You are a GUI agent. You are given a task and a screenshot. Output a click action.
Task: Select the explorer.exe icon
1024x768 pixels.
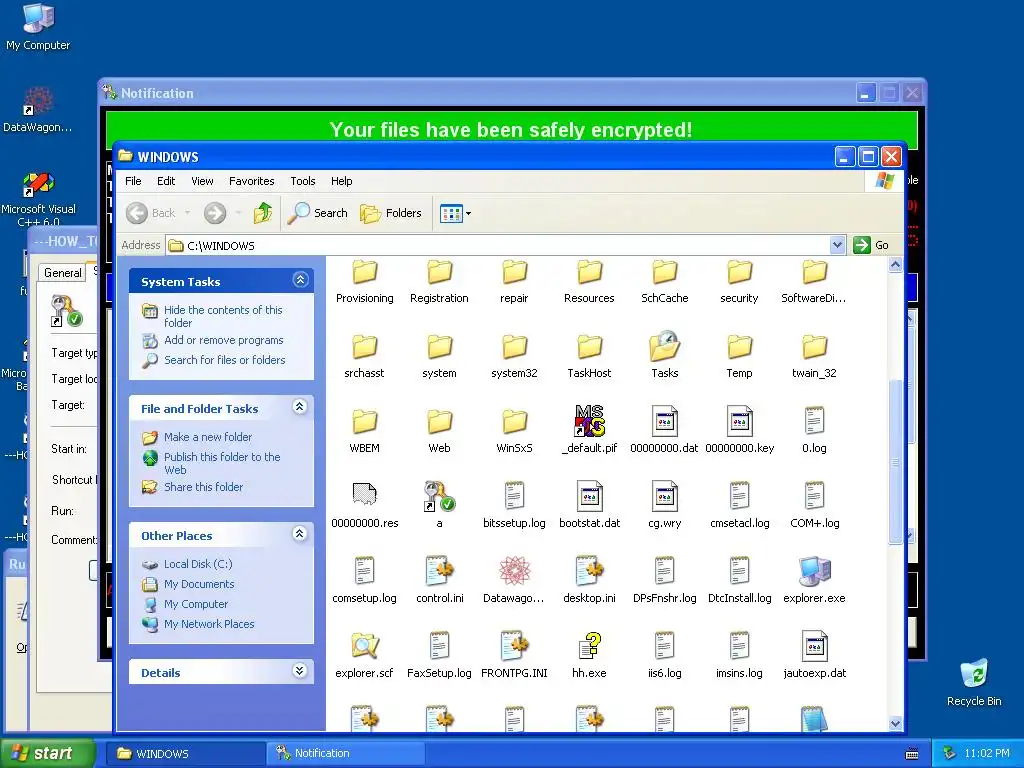coord(814,571)
